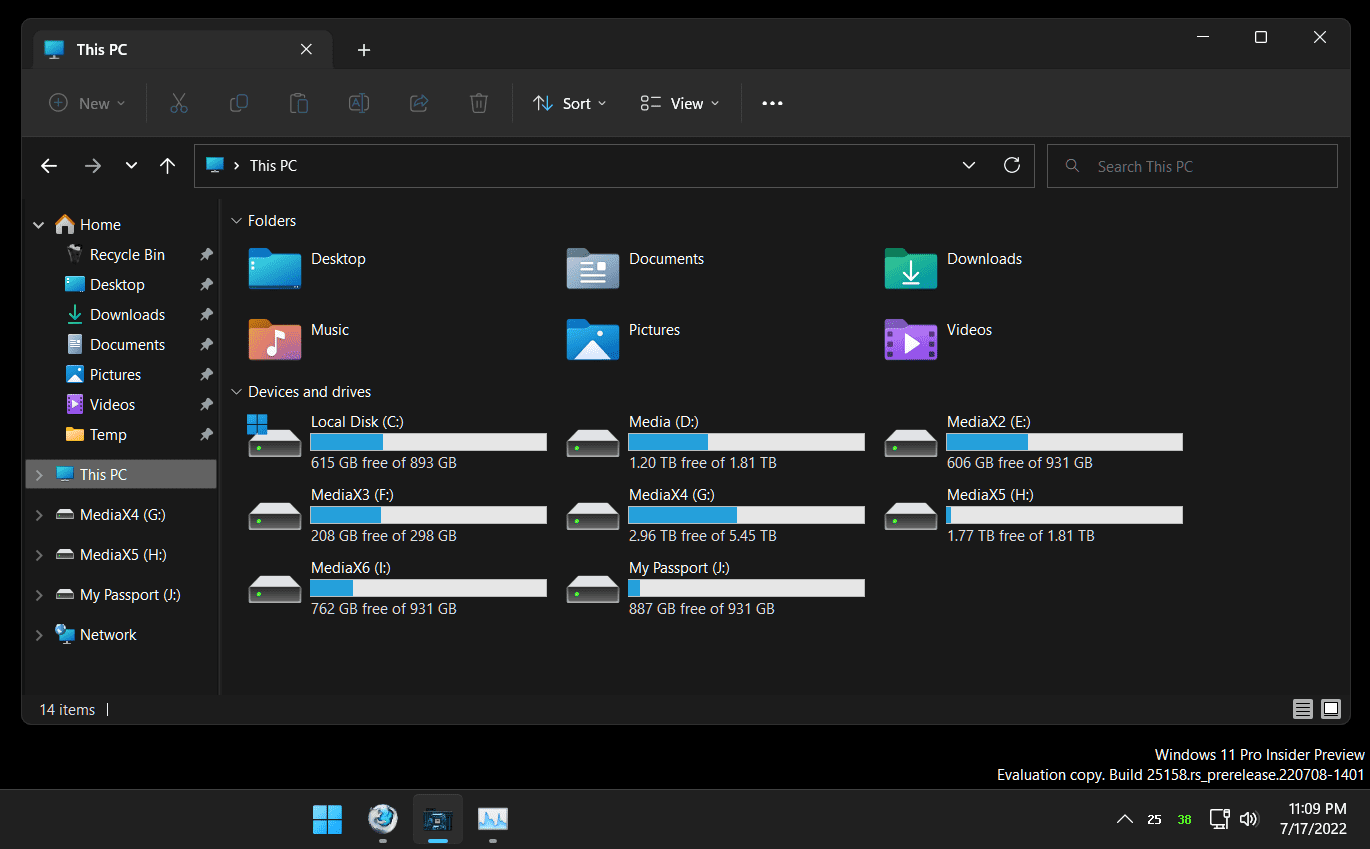Open the Pictures folder icon in Folders
The height and width of the screenshot is (849, 1370).
(593, 339)
